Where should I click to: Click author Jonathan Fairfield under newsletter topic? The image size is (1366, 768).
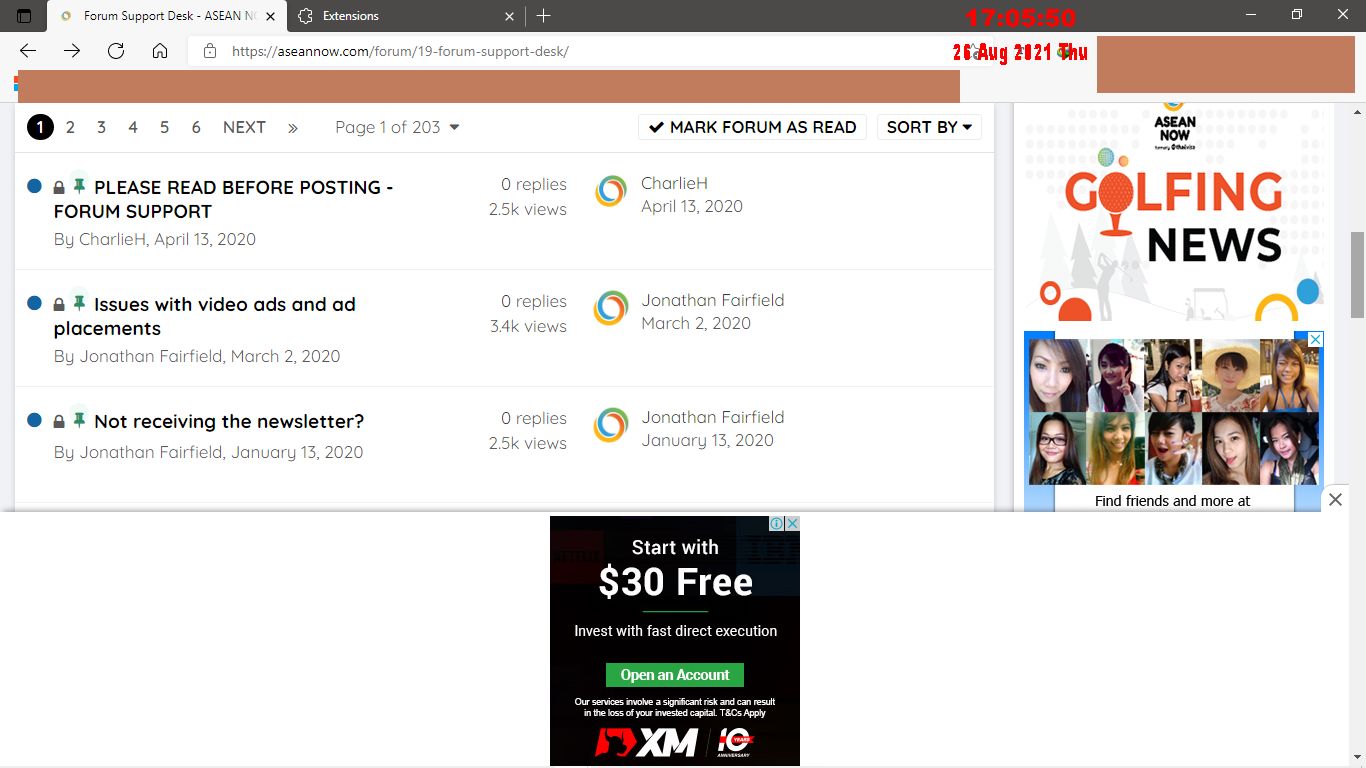click(x=151, y=452)
